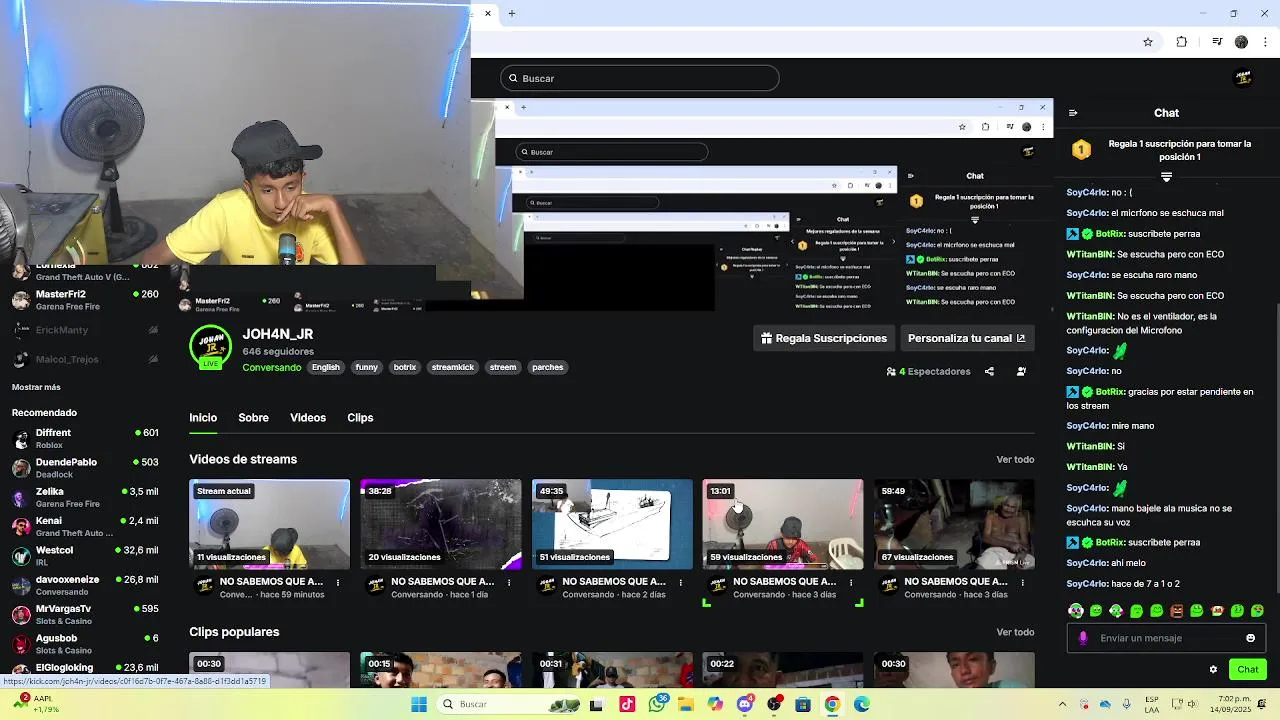Show hidden system tray icons chevron
This screenshot has height=720, width=1280.
[1062, 704]
